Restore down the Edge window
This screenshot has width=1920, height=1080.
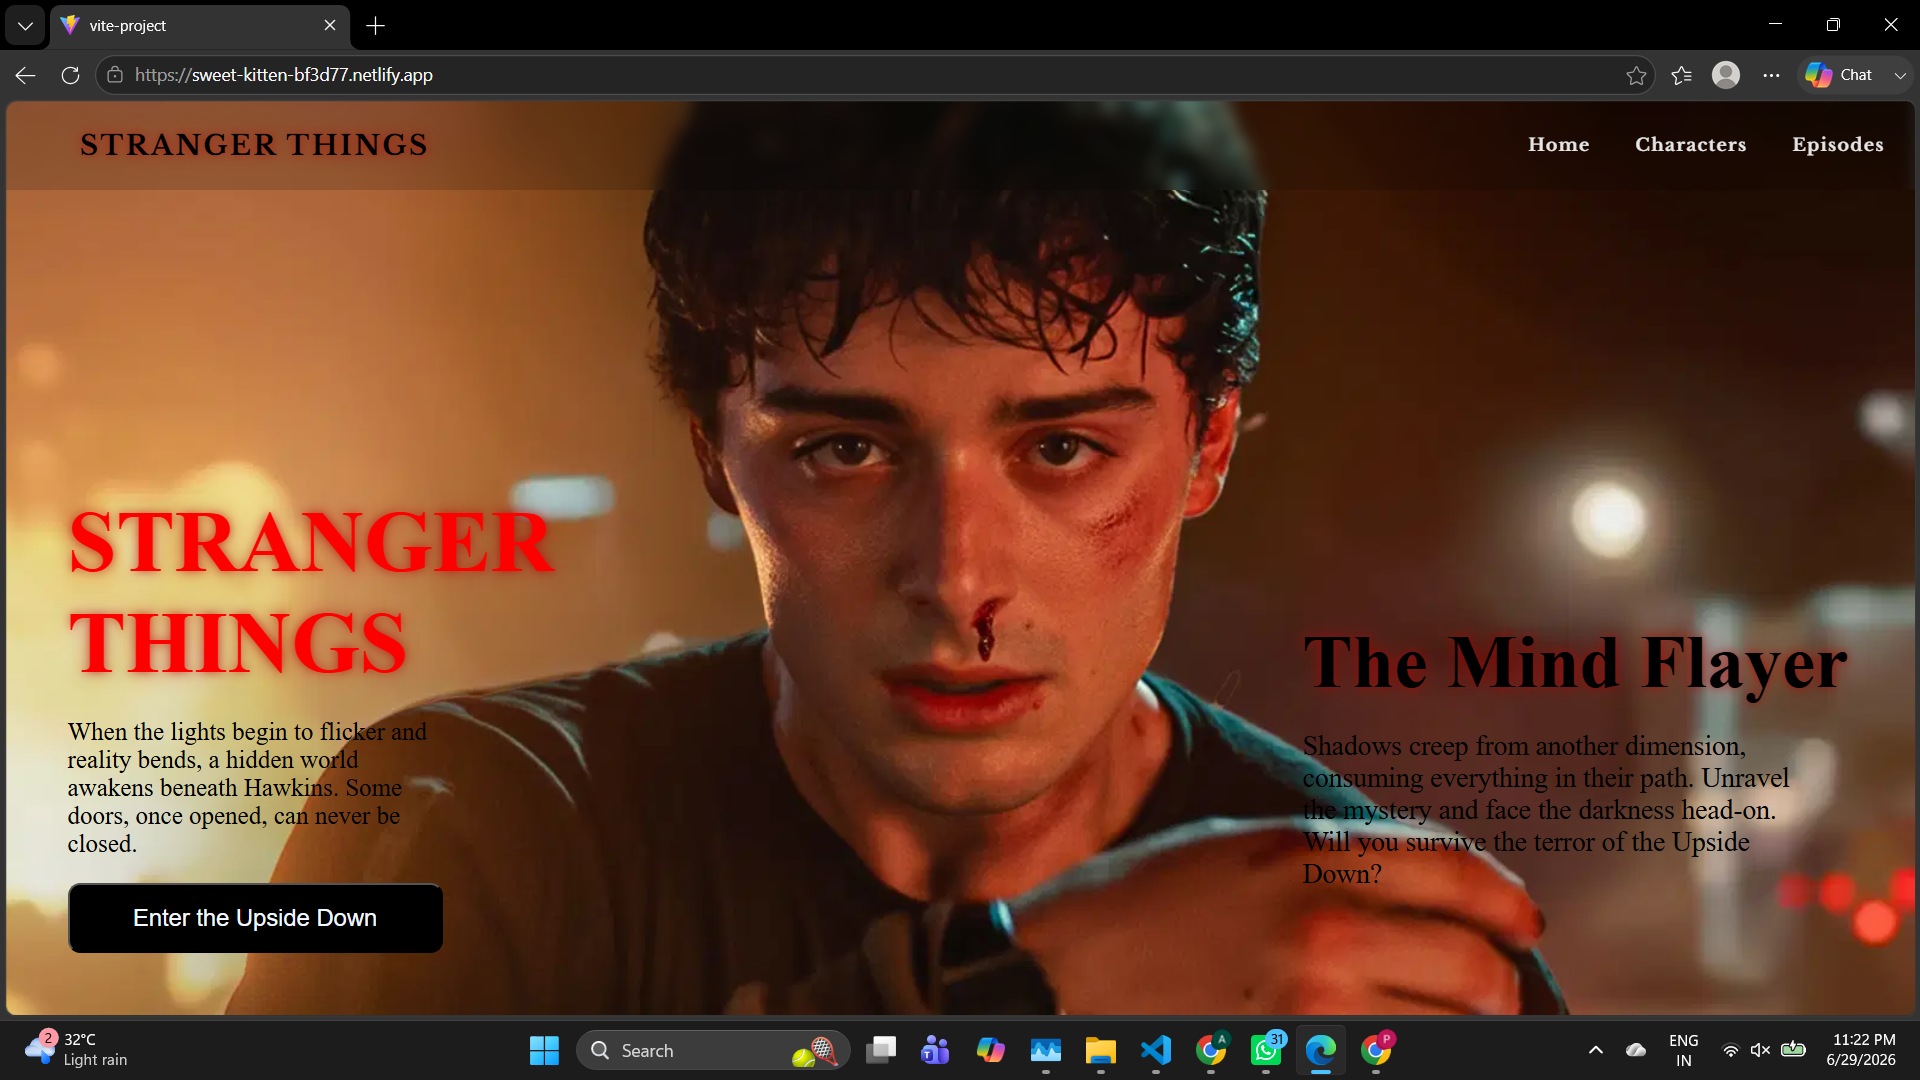(1833, 25)
